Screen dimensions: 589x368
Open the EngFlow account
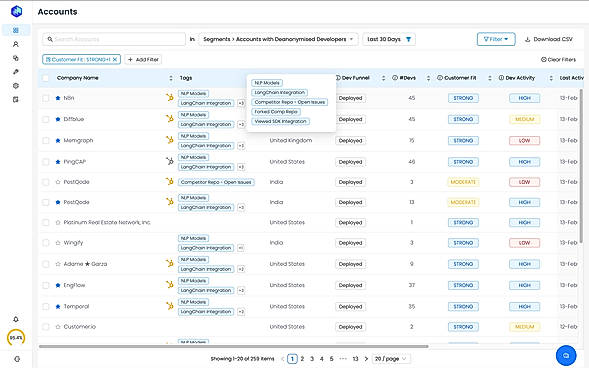(74, 285)
